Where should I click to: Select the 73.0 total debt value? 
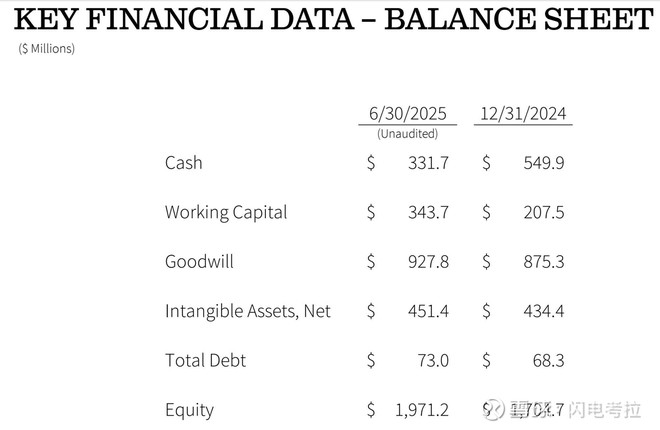tap(433, 361)
